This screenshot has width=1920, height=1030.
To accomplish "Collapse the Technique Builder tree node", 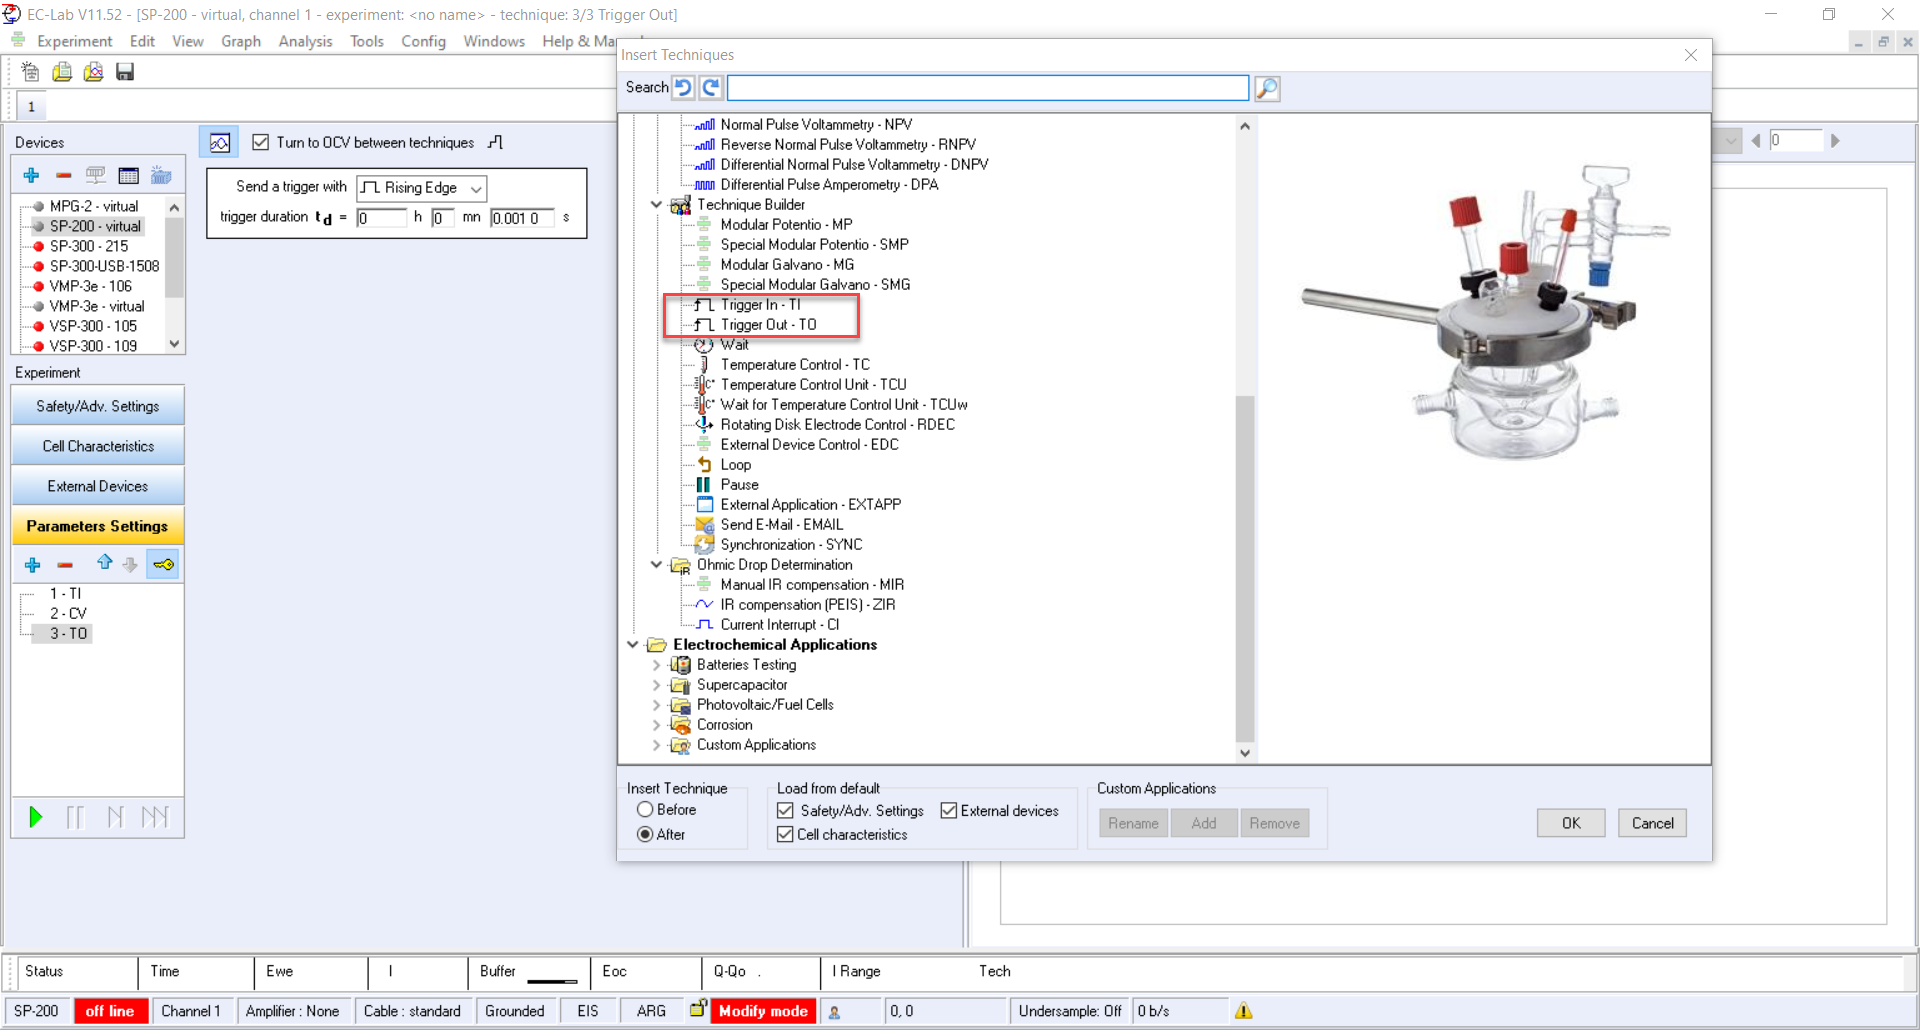I will [x=656, y=205].
